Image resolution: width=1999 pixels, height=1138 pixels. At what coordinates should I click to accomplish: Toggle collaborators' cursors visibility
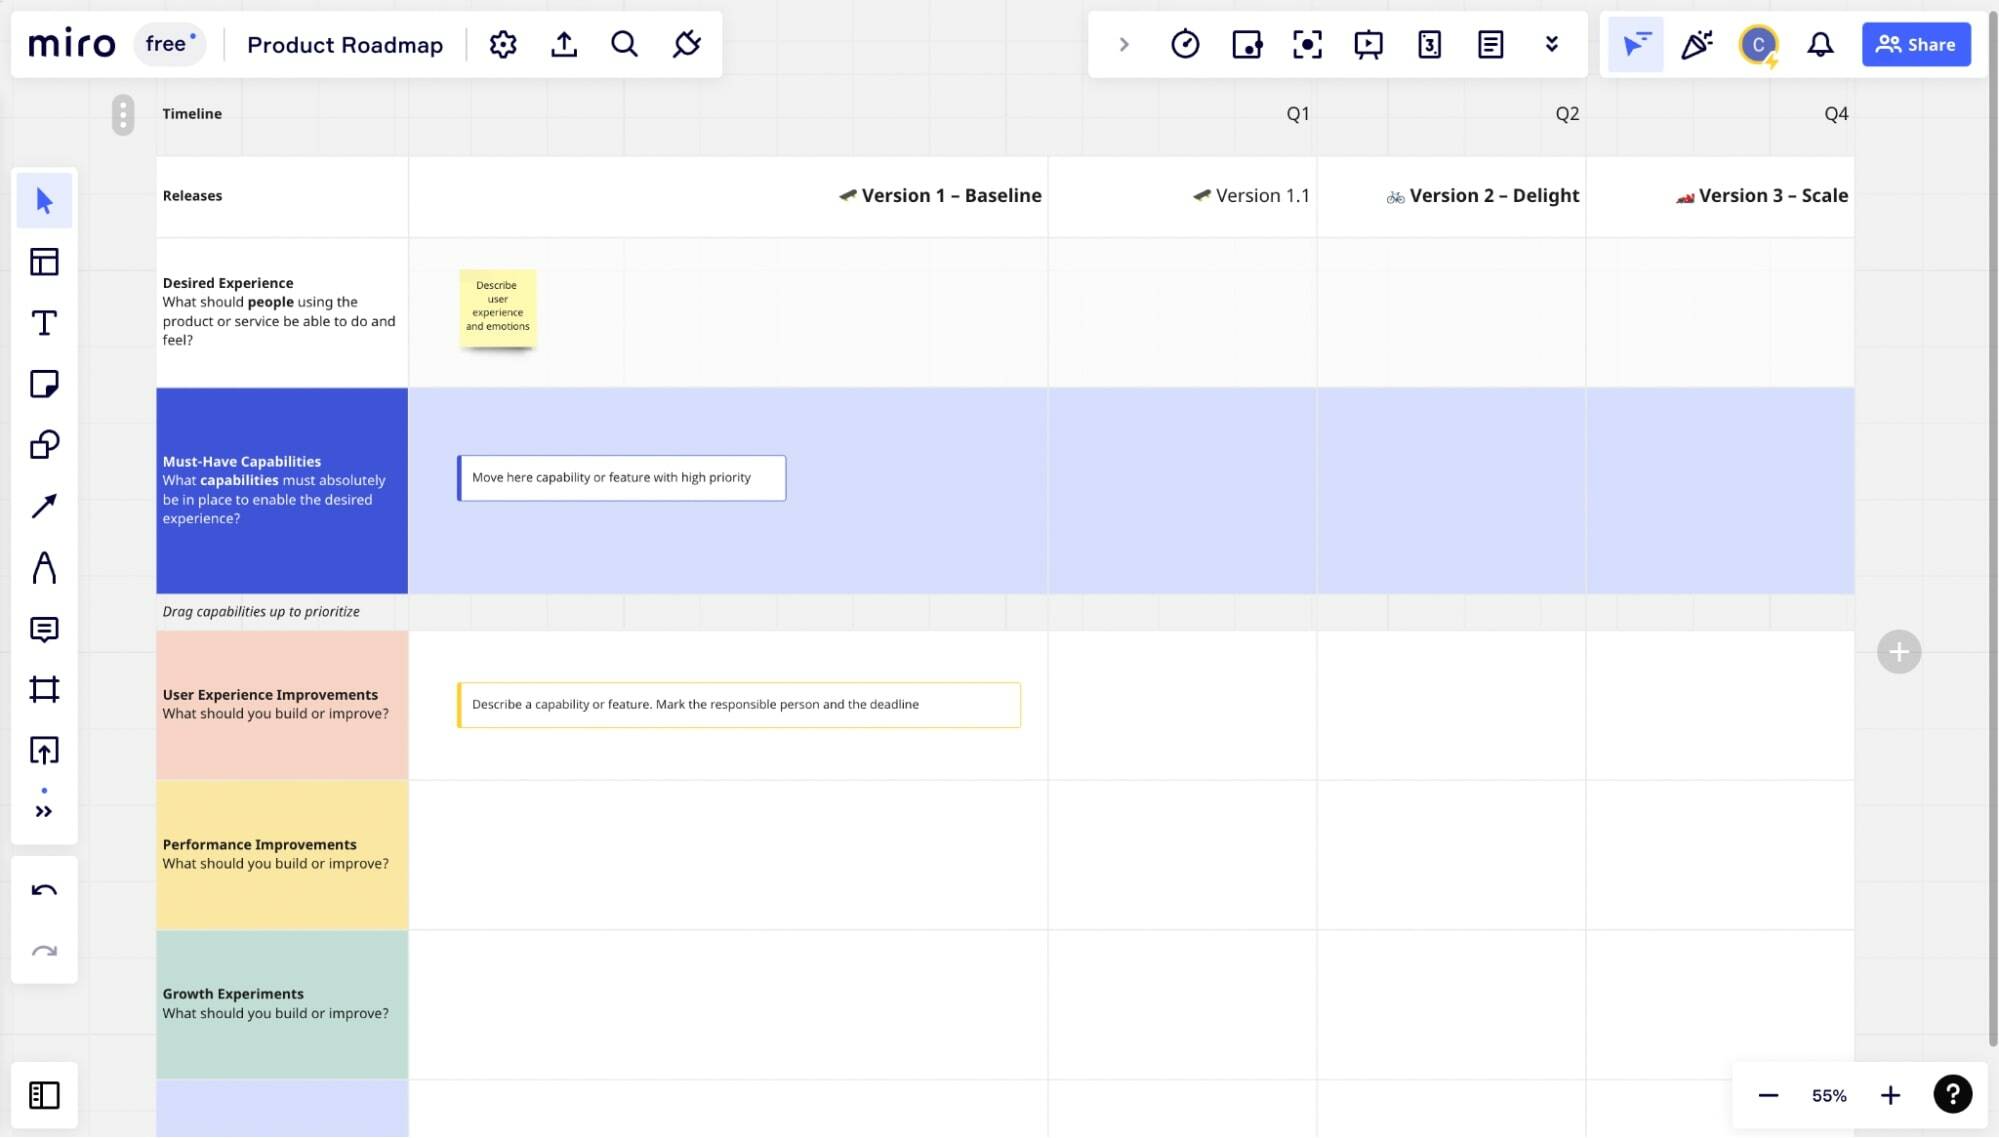point(1636,45)
